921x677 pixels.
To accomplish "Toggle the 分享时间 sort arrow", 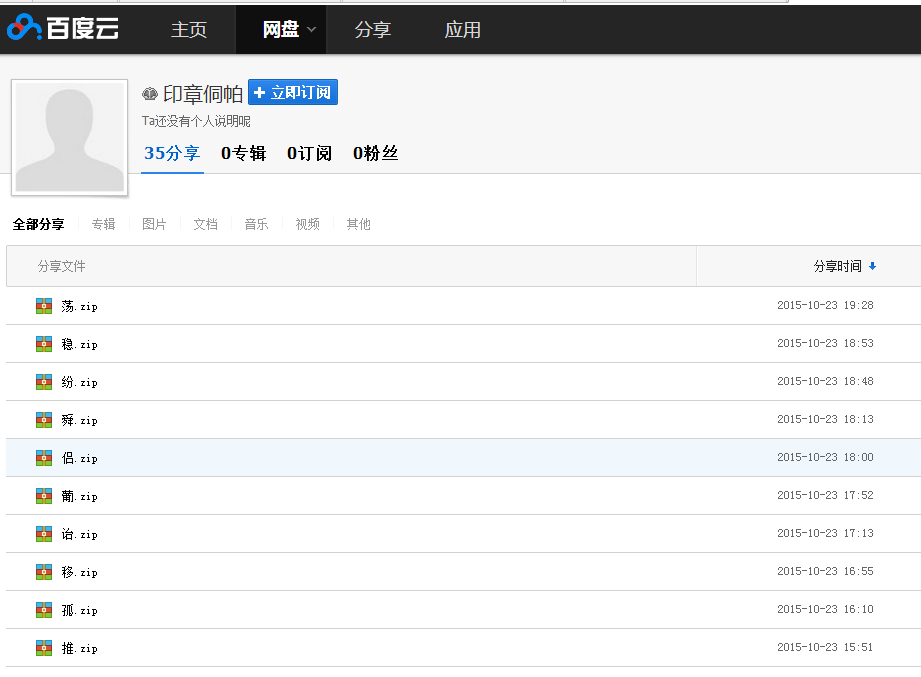I will click(872, 267).
